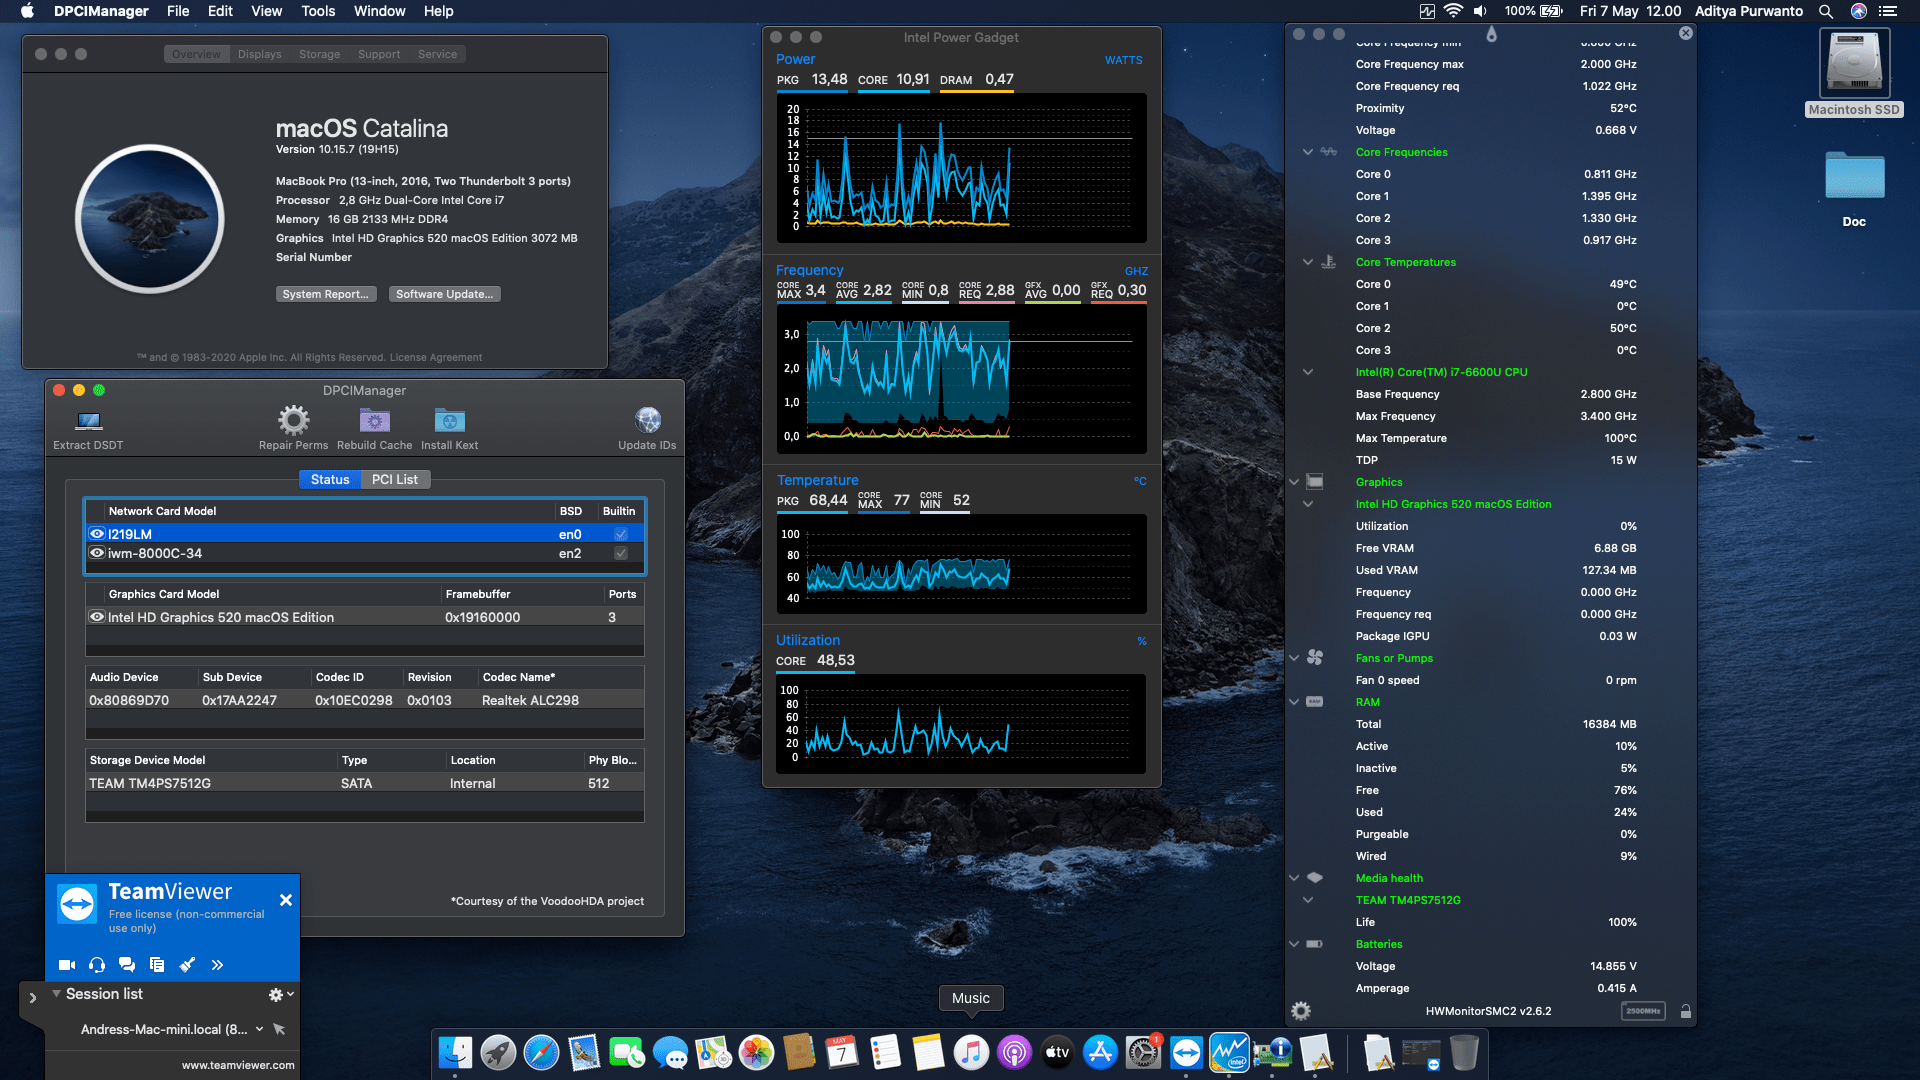Open App Store in the Dock
Screen dimensions: 1920x1080
pos(1100,1052)
